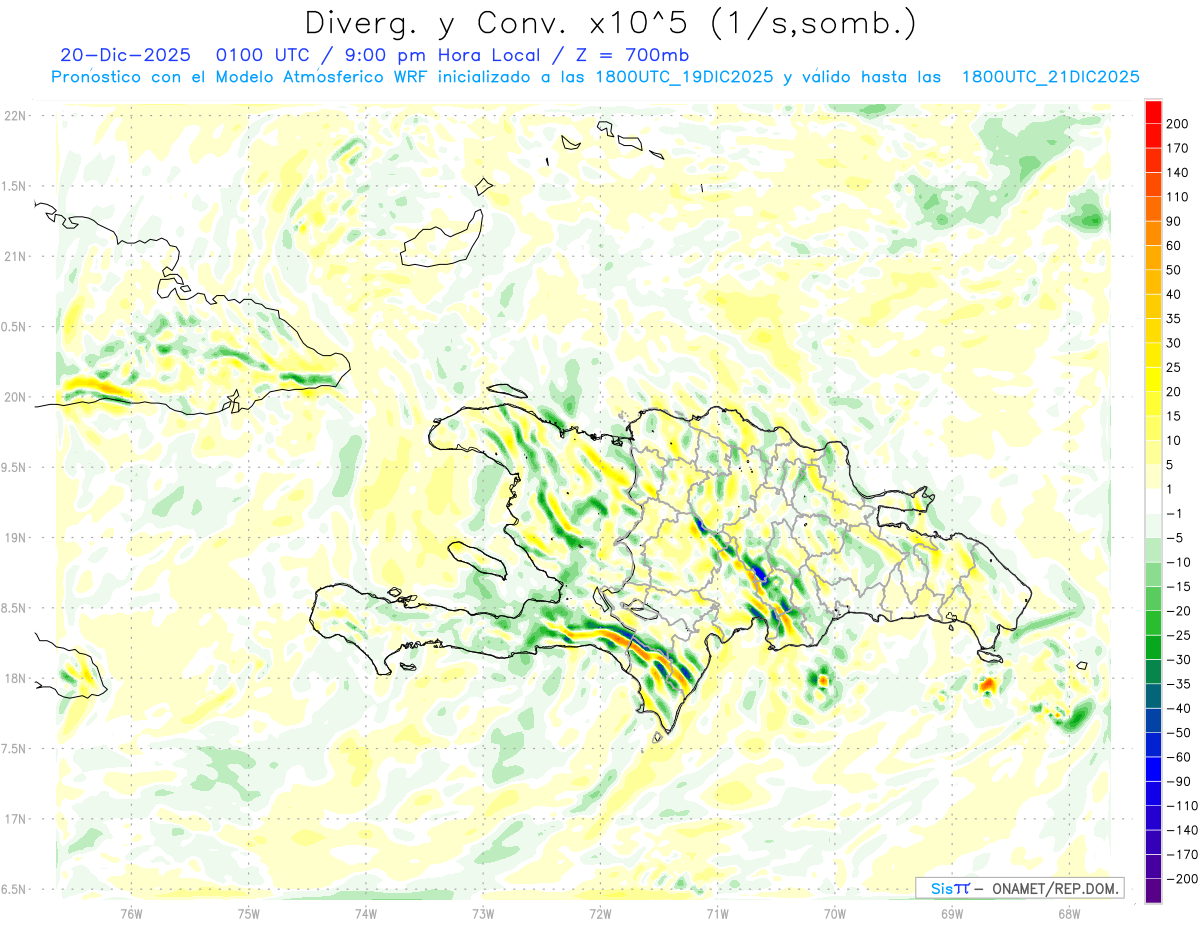Click the 'Z = 700mb' level text

point(633,55)
